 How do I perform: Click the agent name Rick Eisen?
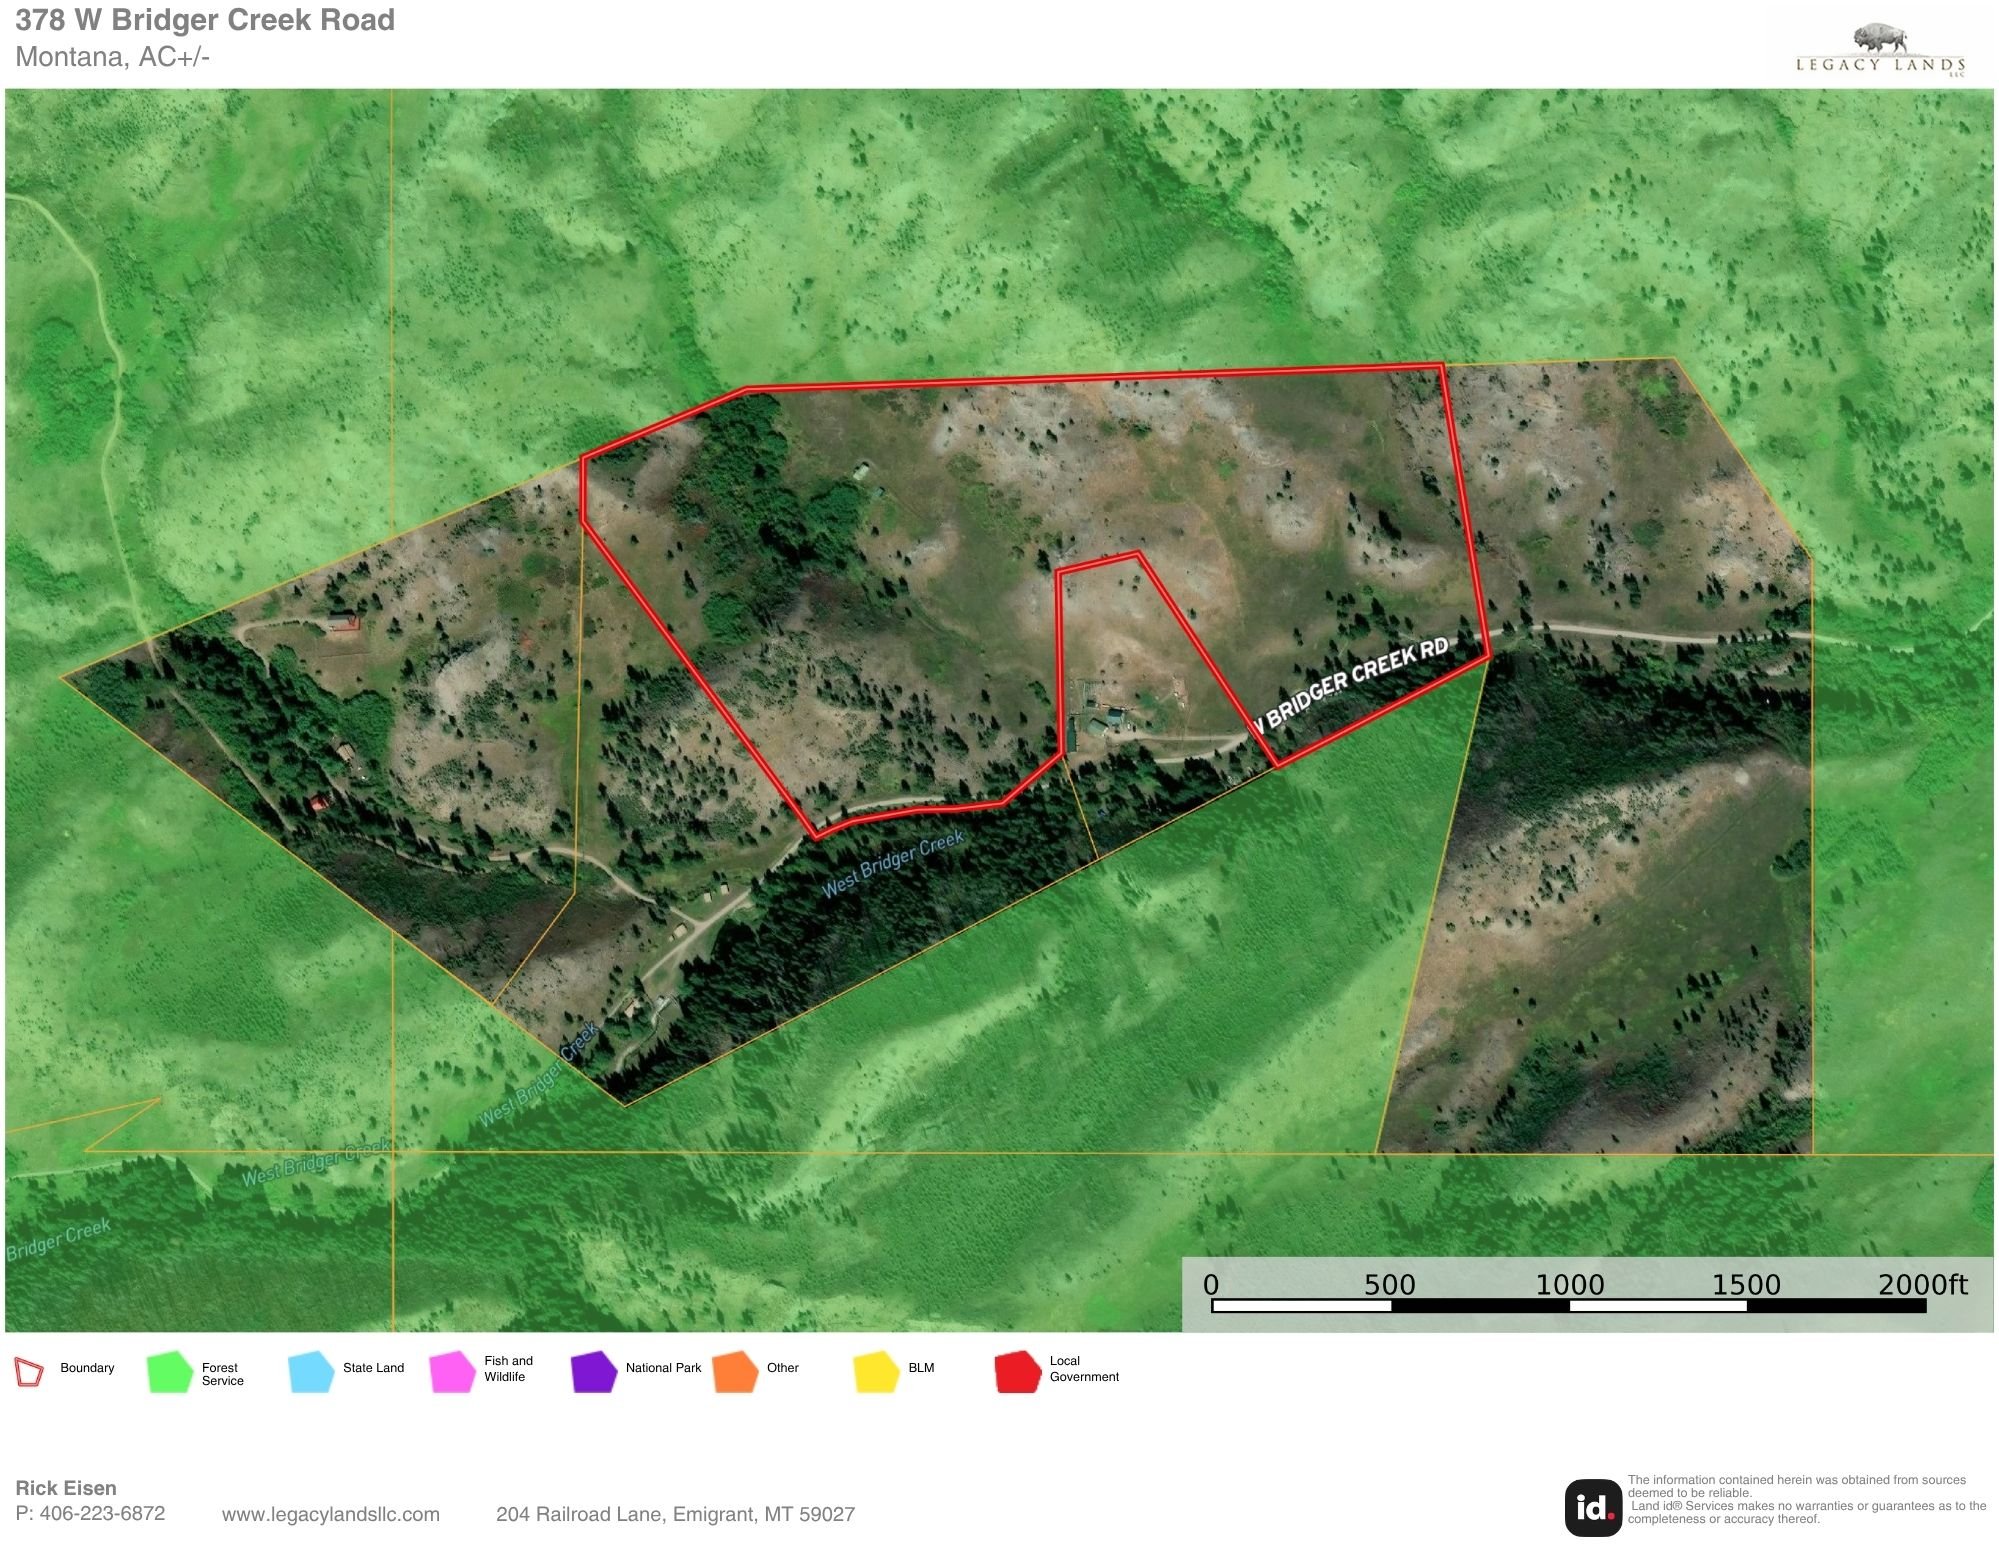click(66, 1488)
